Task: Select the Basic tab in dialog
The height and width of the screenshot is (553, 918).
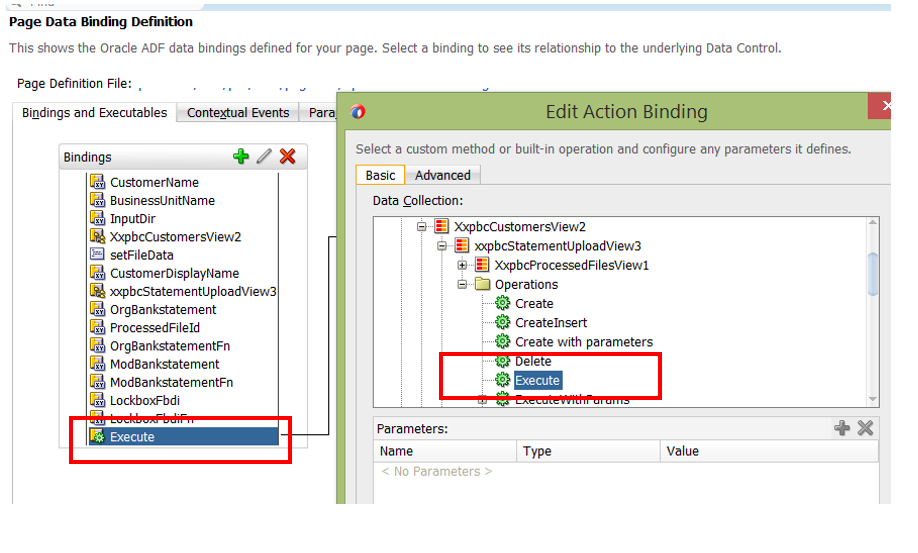Action: coord(380,175)
